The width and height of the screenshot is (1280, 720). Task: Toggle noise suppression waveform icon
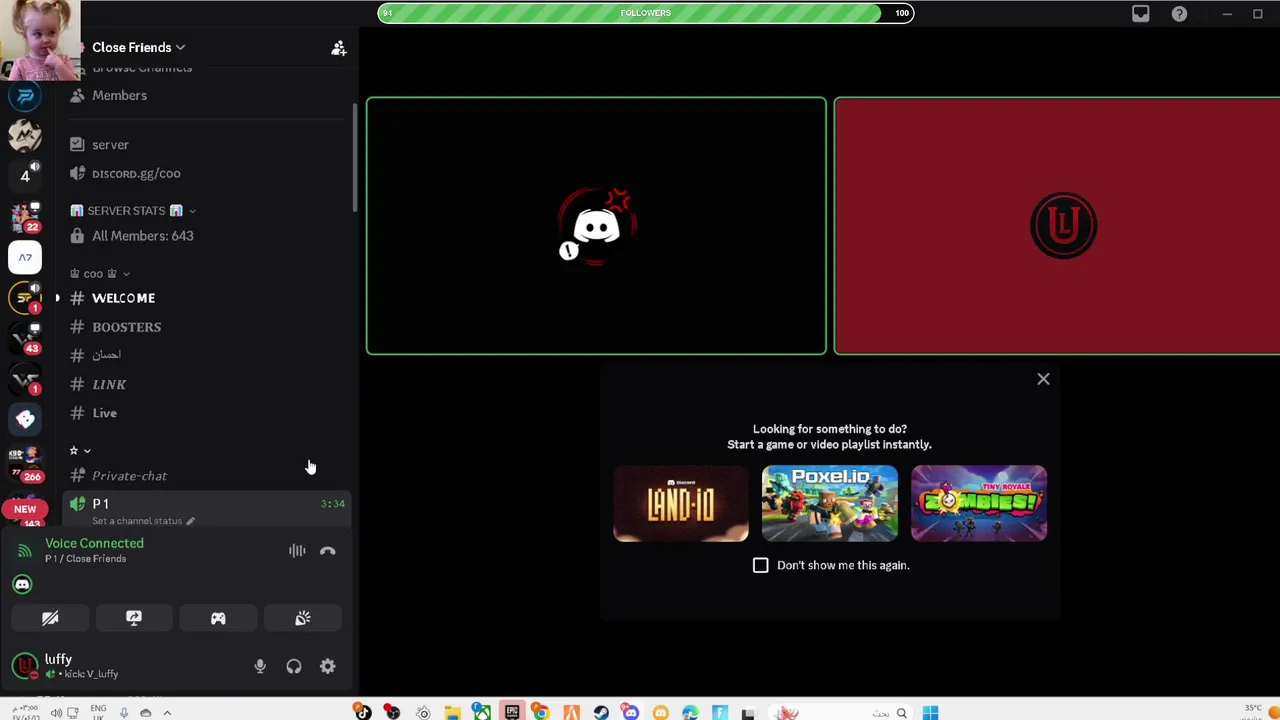click(x=297, y=551)
